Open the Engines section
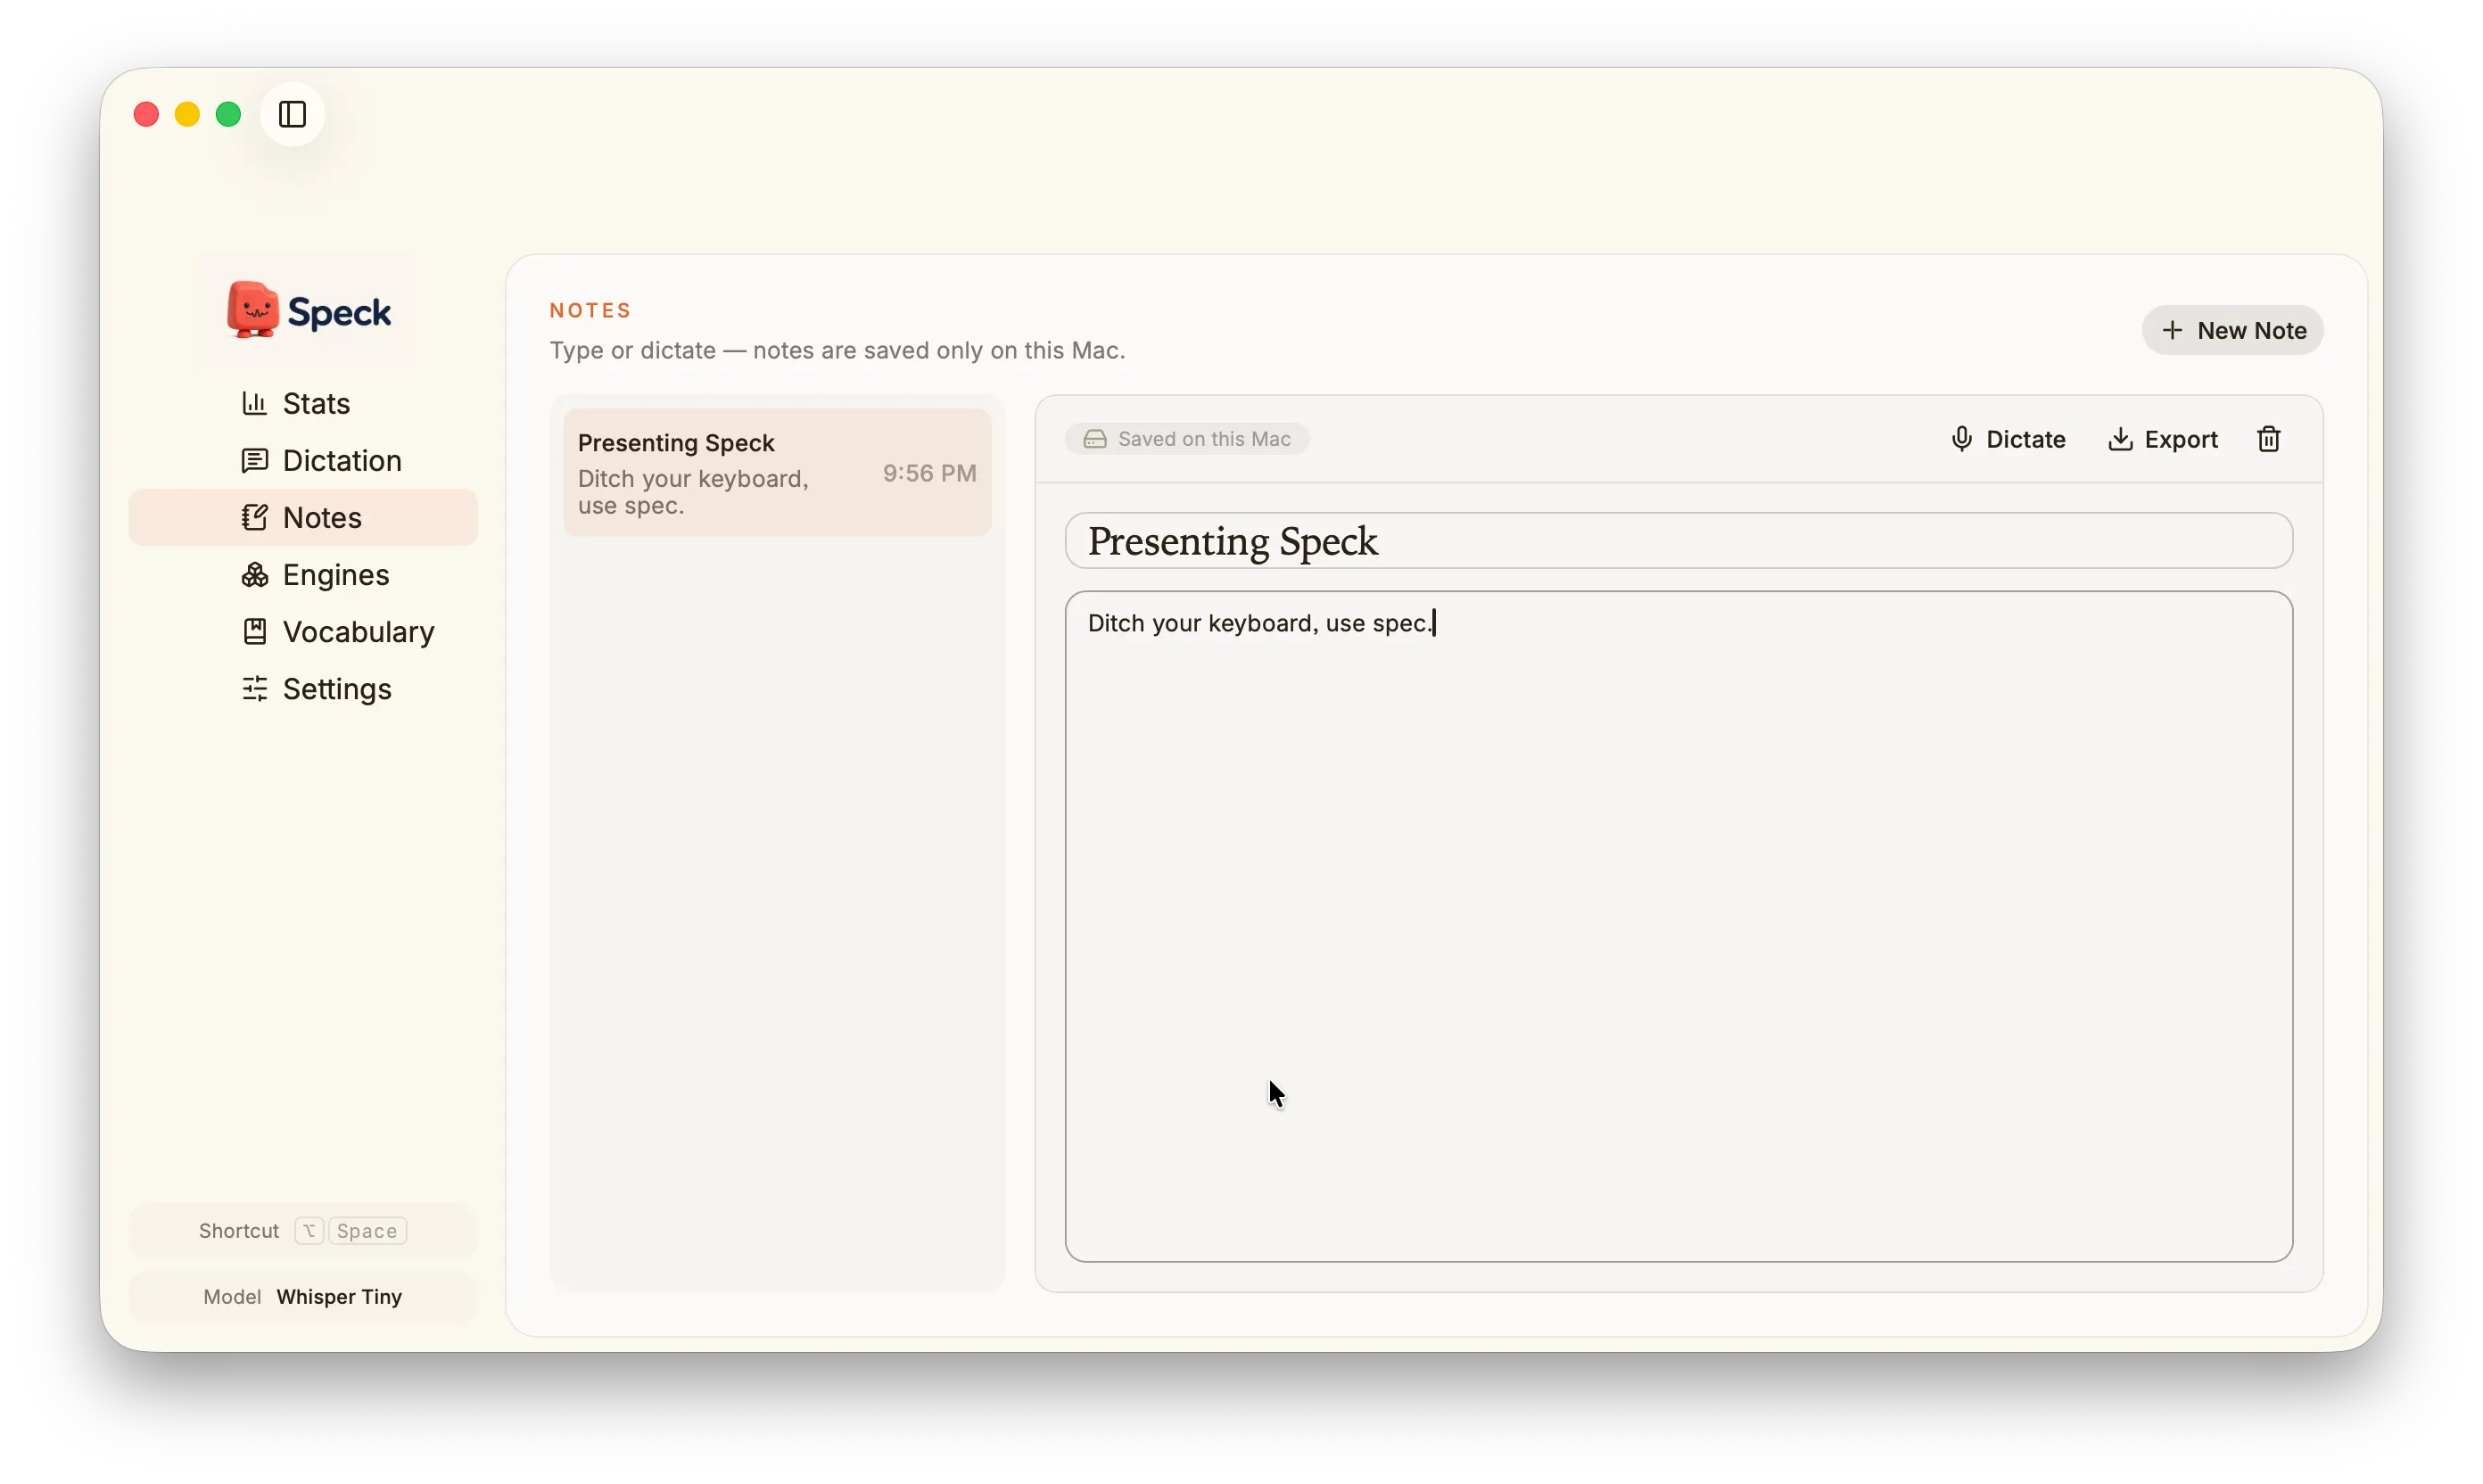The image size is (2483, 1484). point(303,574)
